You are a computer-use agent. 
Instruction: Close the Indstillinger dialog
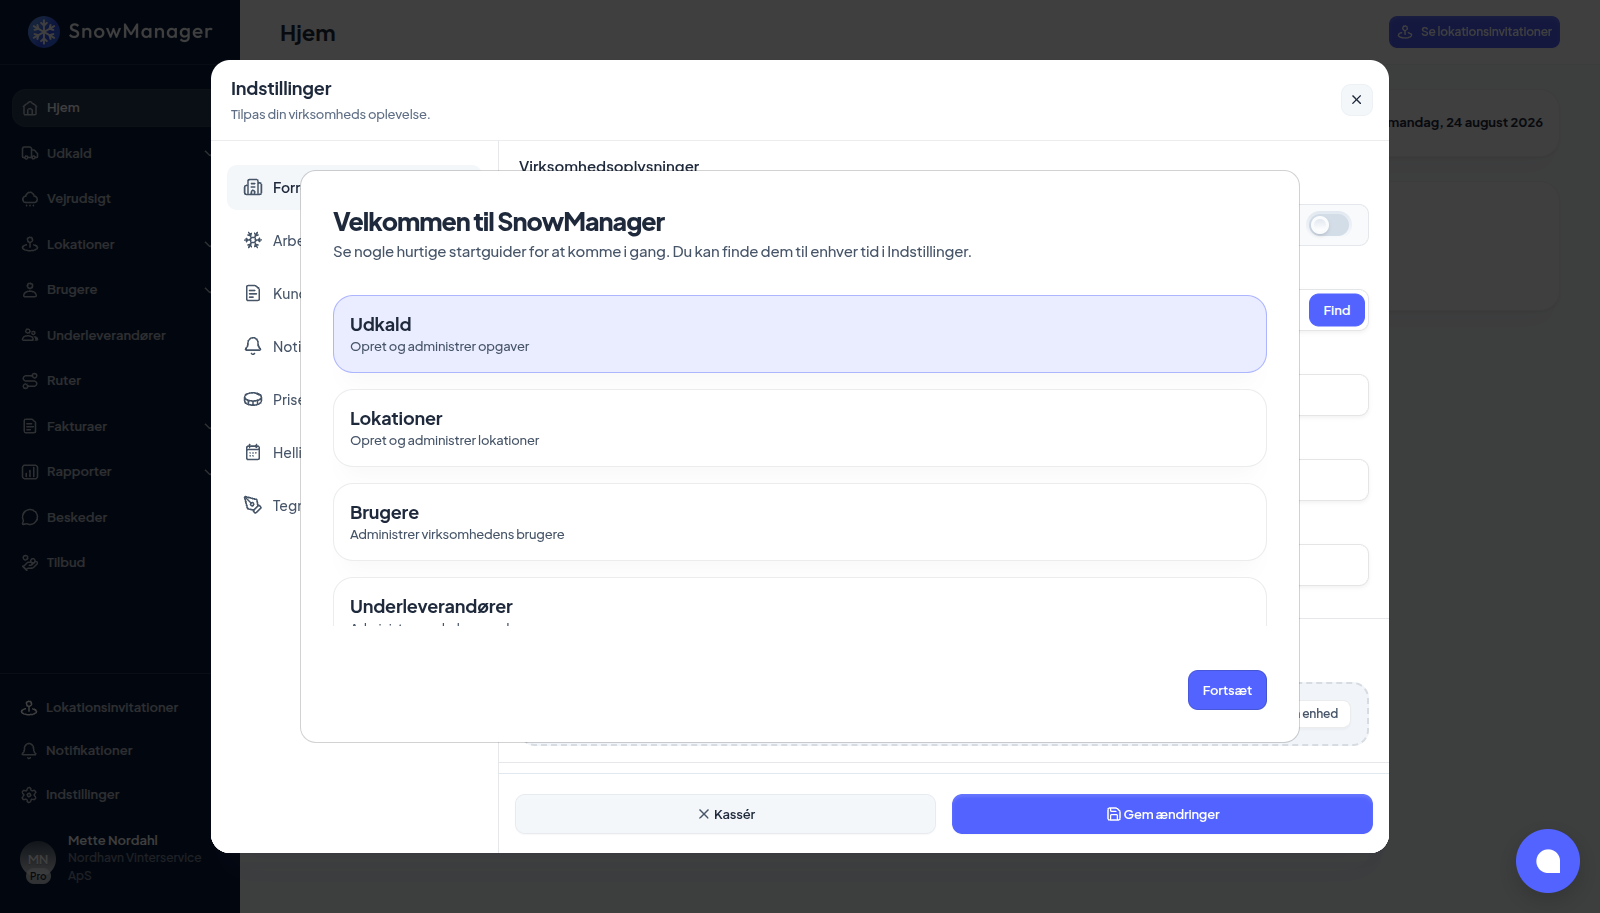point(1357,100)
